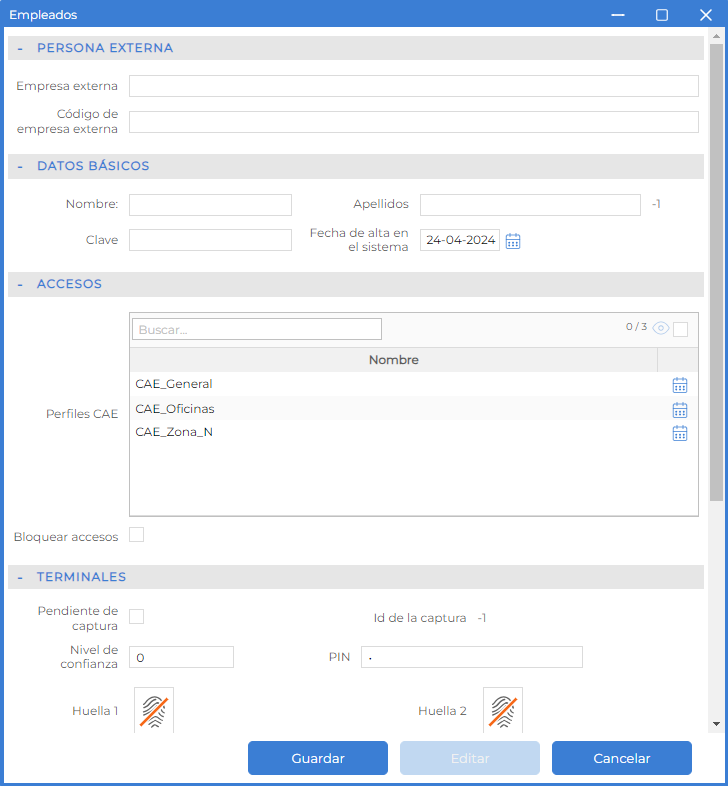Viewport: 728px width, 786px height.
Task: Select the CAE_Oficinas profile row
Action: pyautogui.click(x=414, y=409)
